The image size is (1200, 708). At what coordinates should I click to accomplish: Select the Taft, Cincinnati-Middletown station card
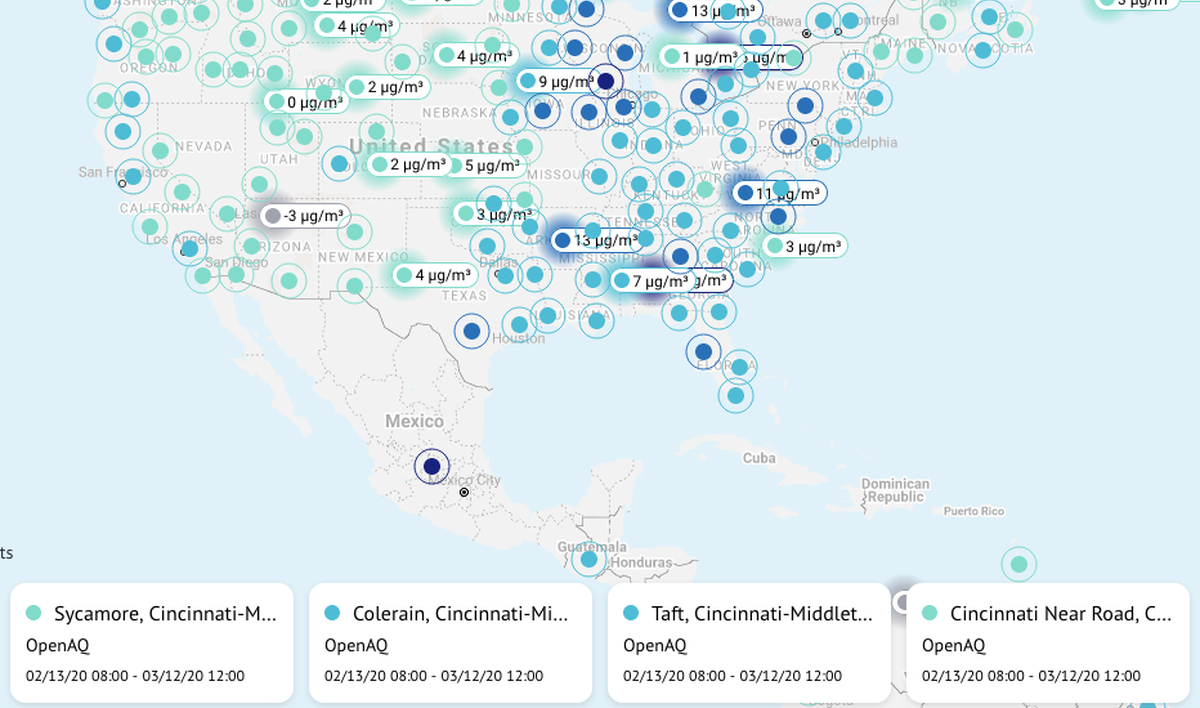(x=749, y=643)
